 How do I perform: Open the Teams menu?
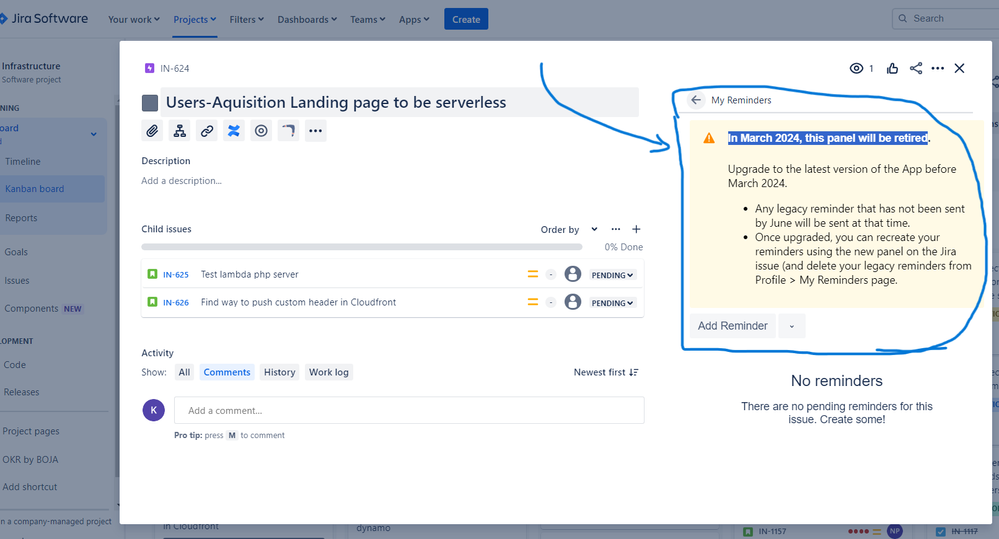coord(368,19)
